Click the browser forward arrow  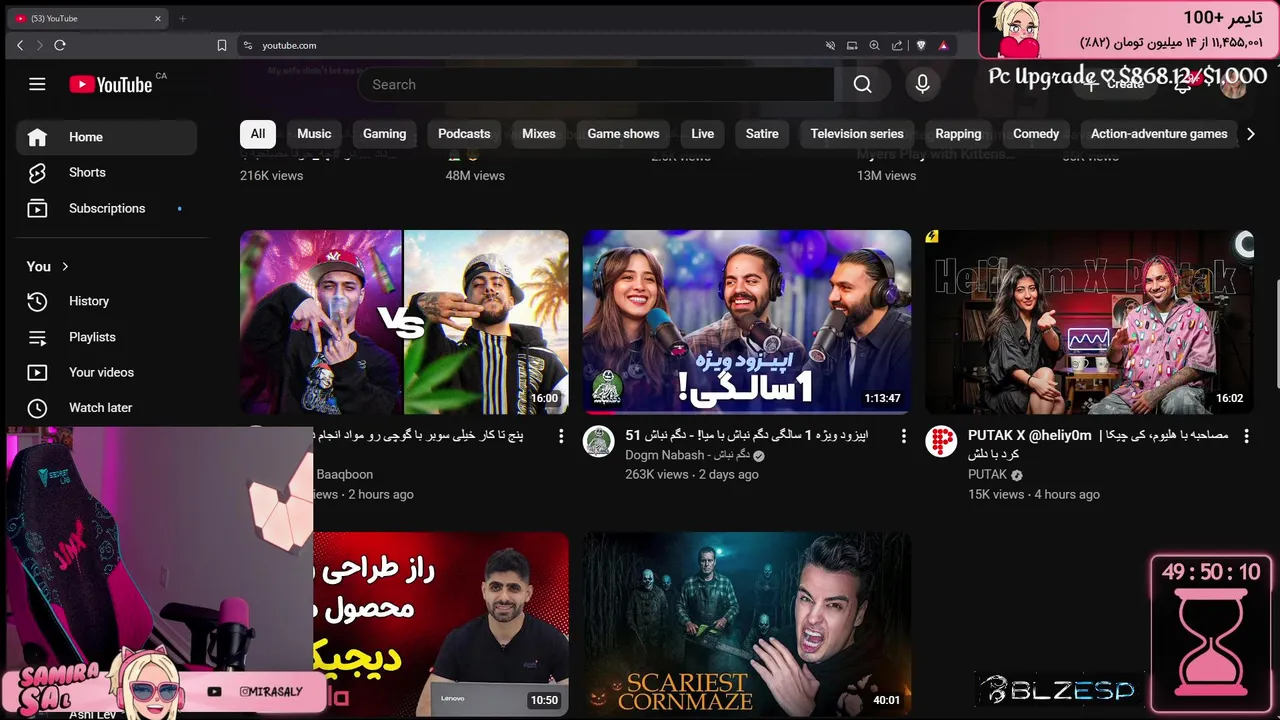click(x=40, y=45)
